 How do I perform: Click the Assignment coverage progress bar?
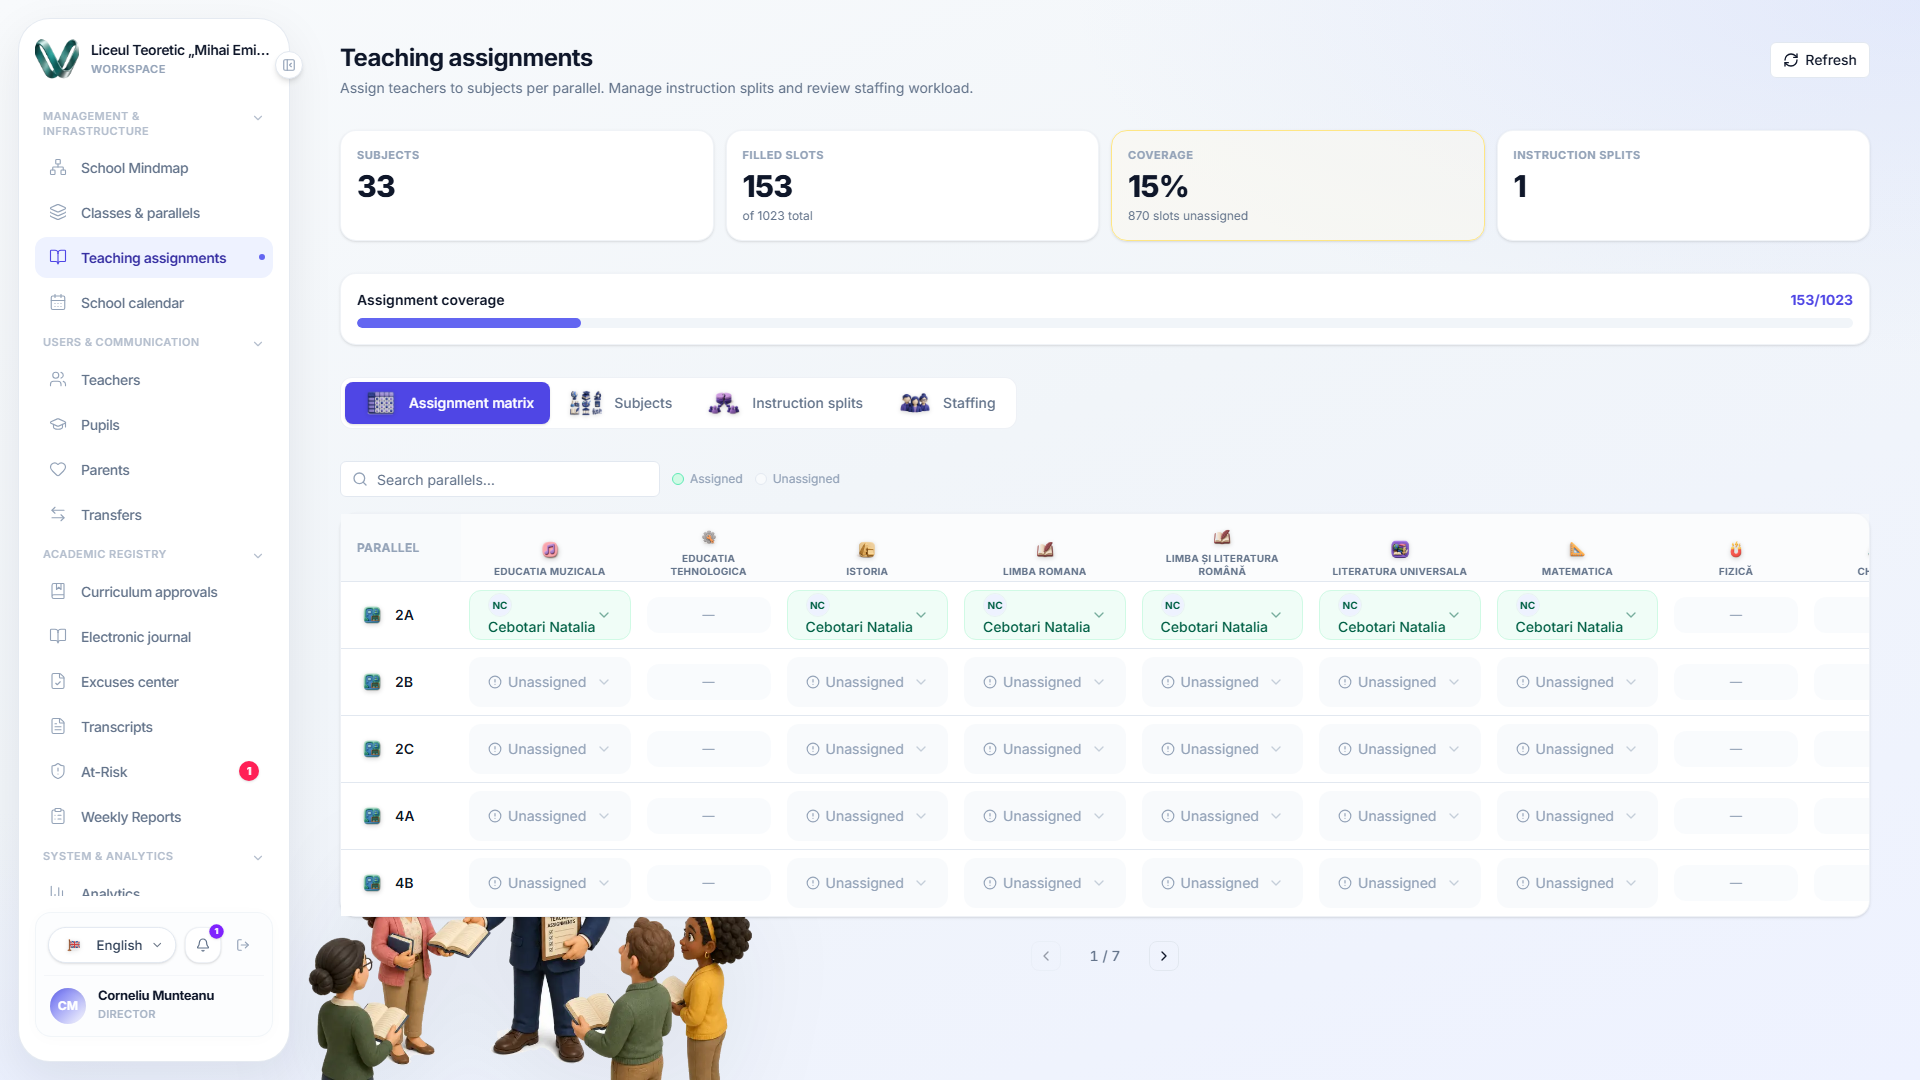tap(1104, 323)
